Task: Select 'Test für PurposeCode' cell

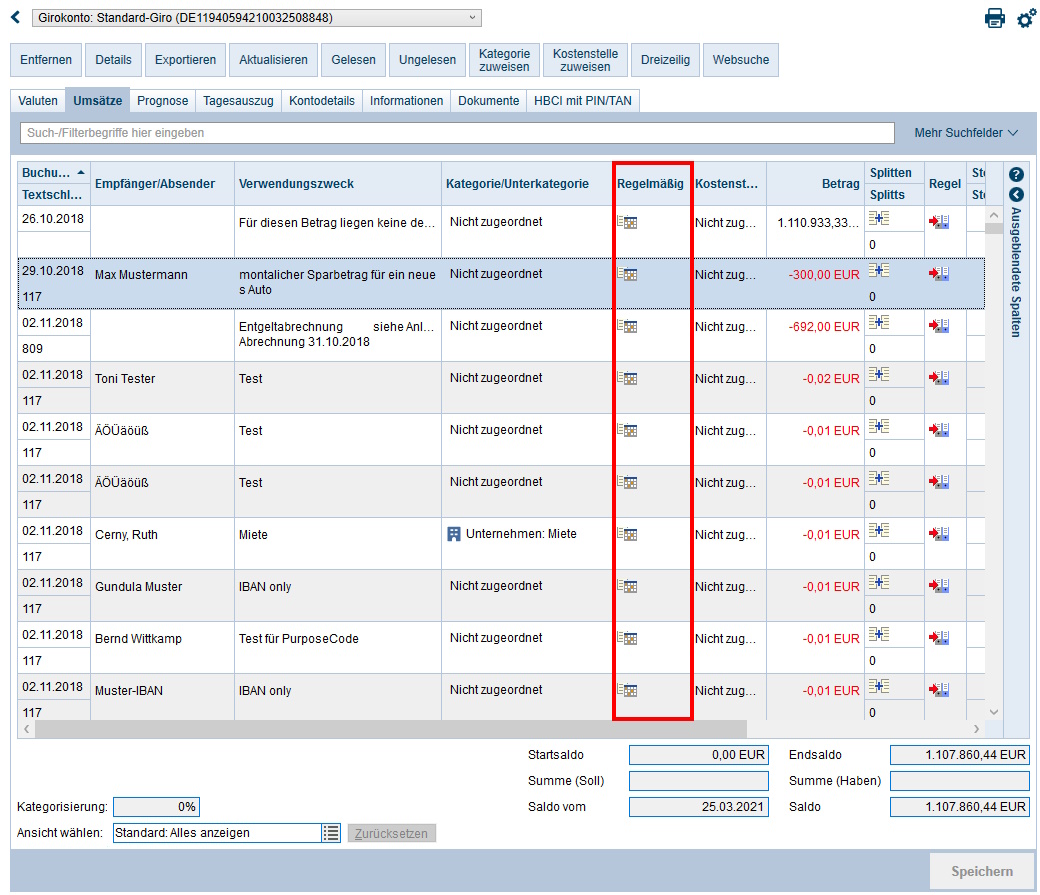Action: [x=338, y=647]
